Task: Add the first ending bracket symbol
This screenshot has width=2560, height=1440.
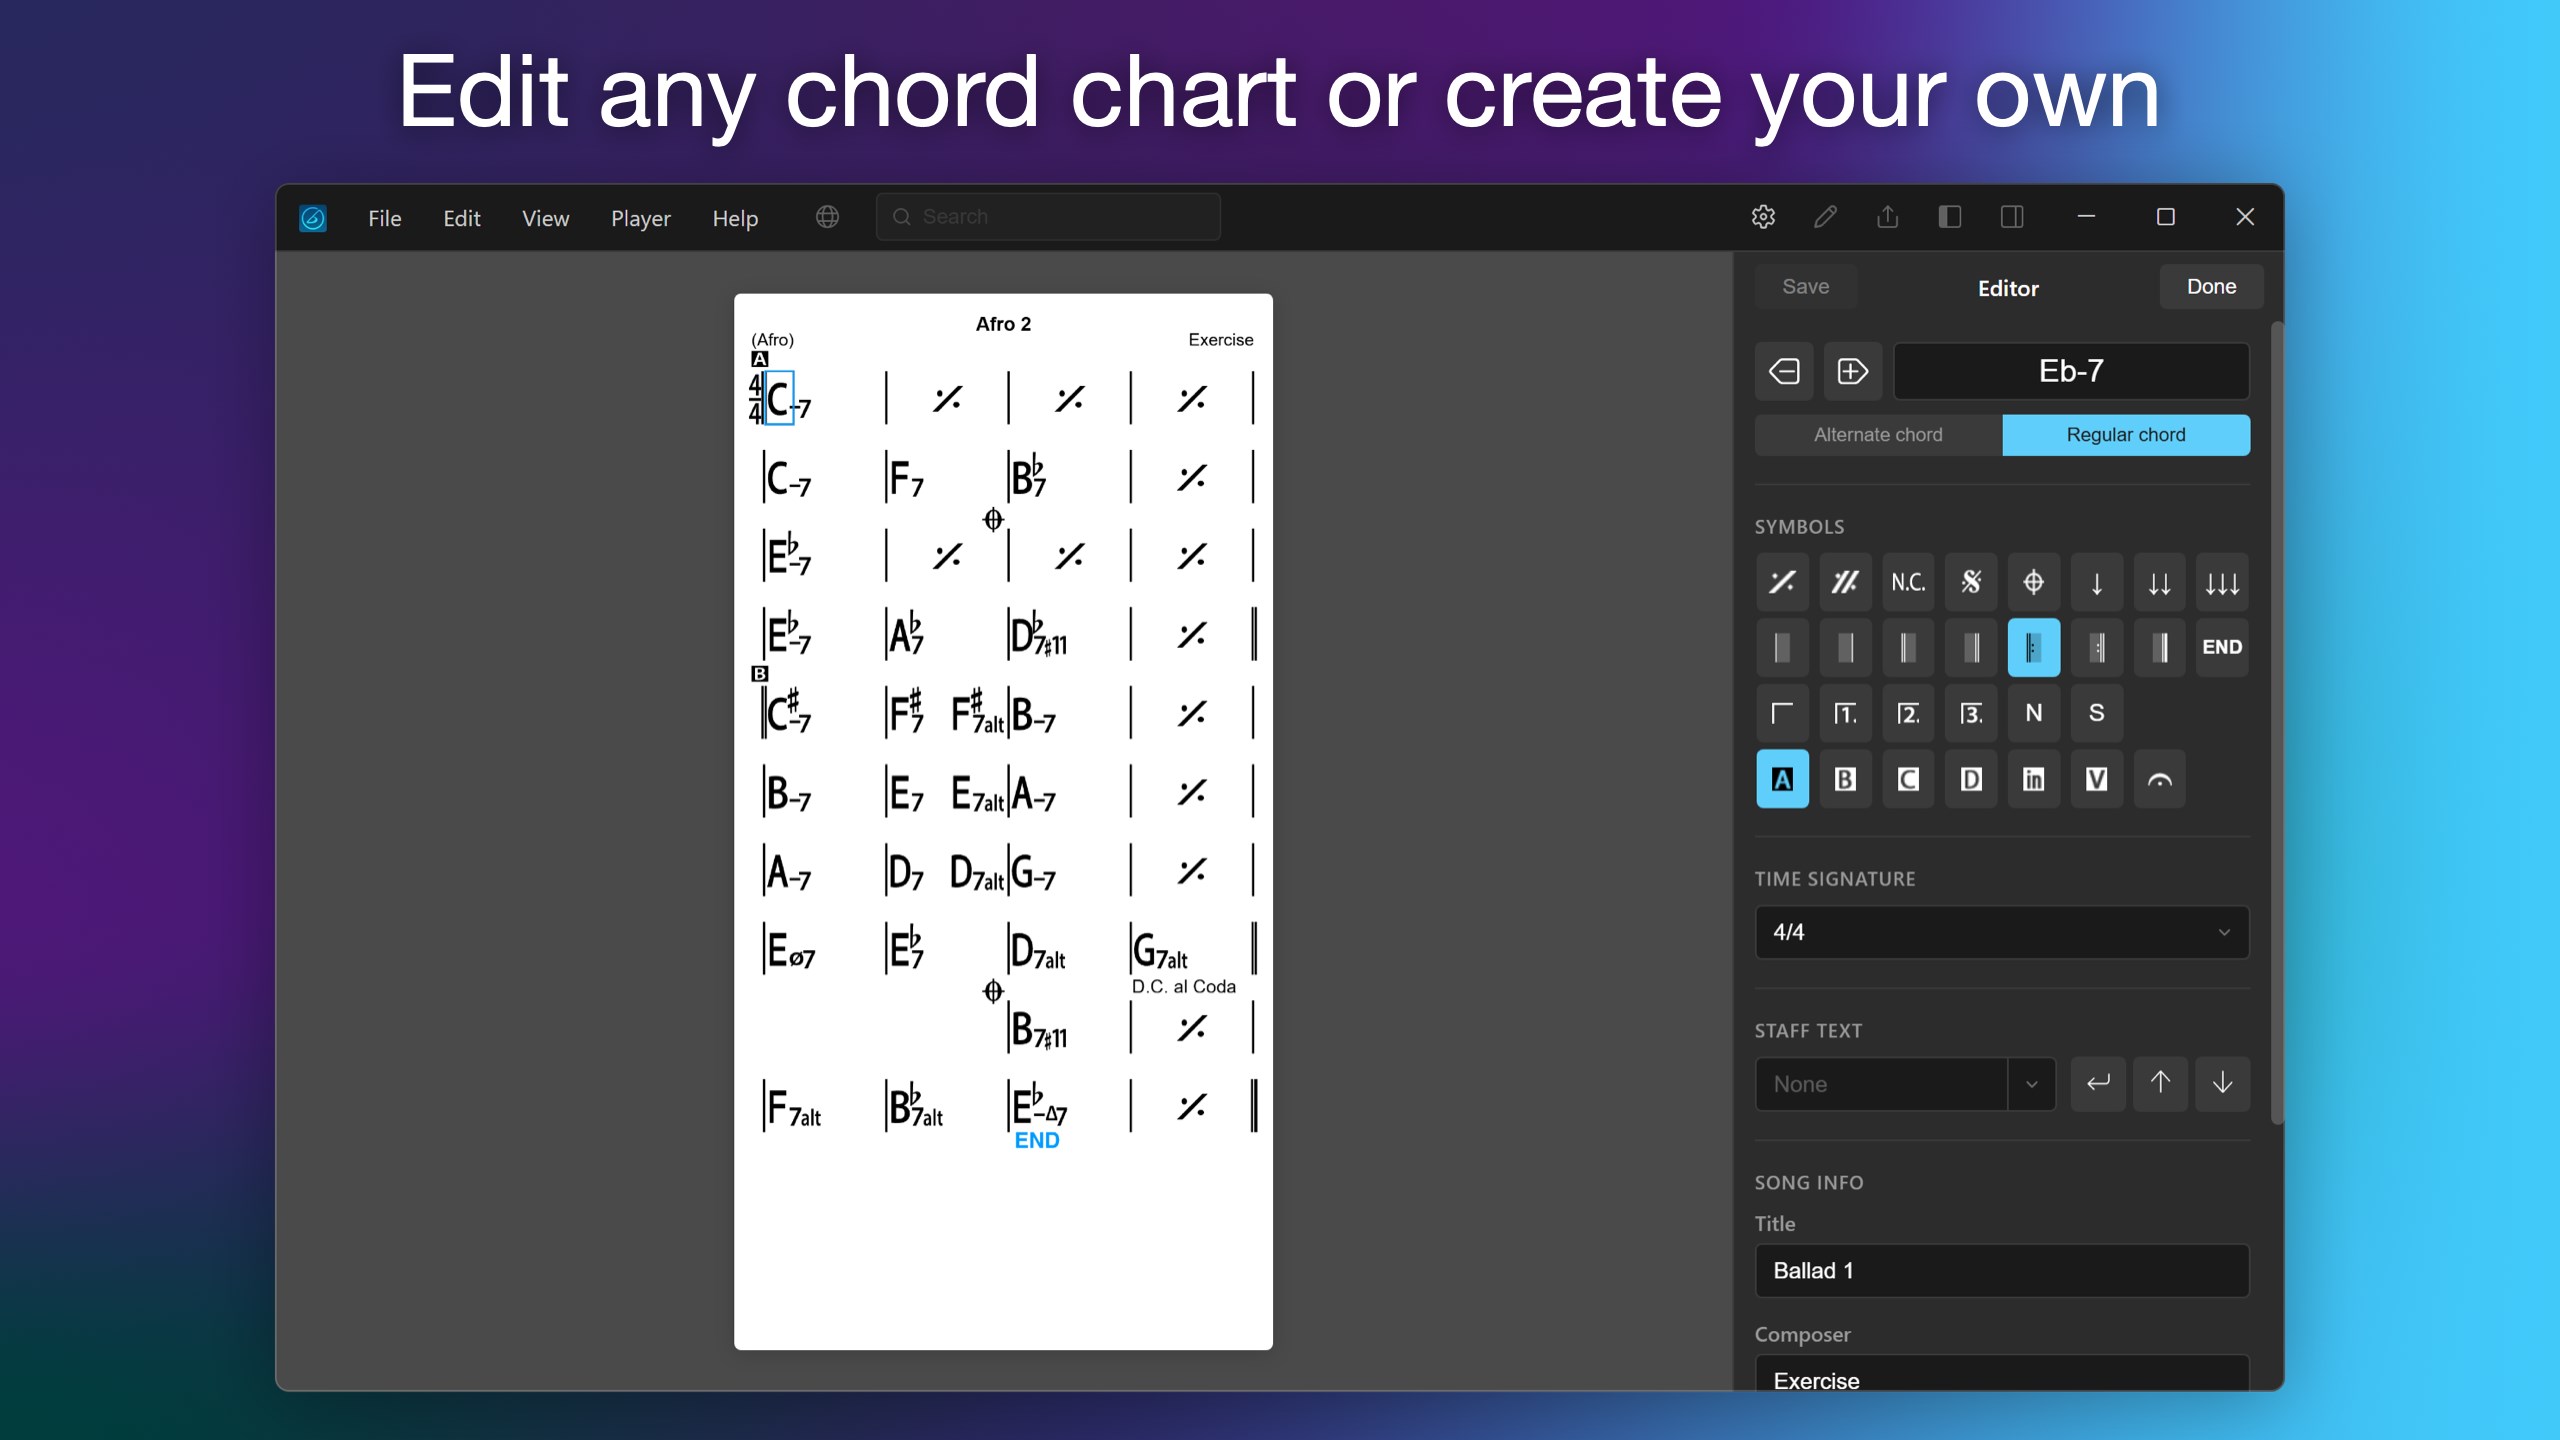Action: 1845,714
